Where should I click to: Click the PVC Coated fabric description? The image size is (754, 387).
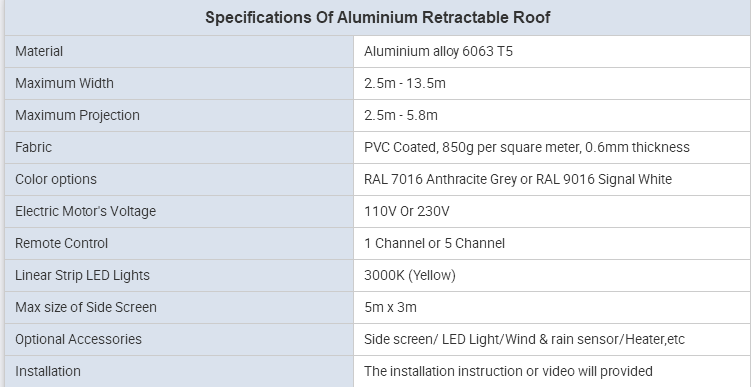click(527, 147)
